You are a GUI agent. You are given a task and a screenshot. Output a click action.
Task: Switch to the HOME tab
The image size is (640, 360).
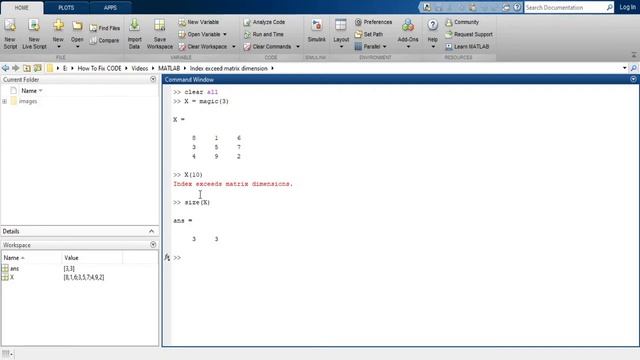22,8
